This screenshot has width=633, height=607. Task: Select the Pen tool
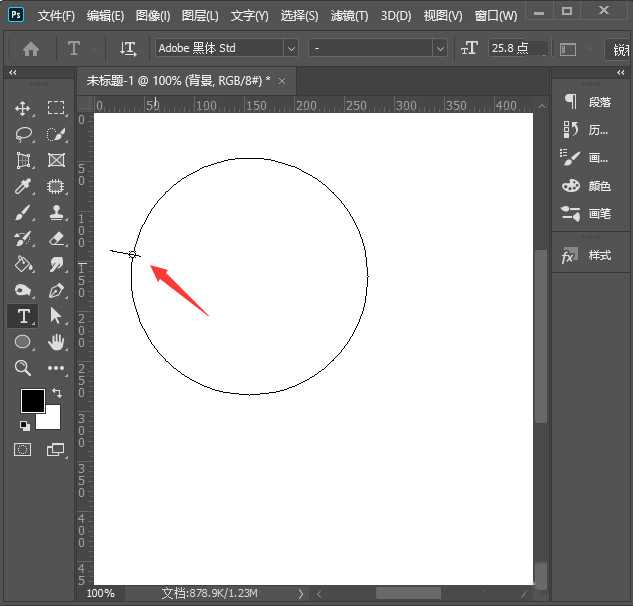[56, 290]
